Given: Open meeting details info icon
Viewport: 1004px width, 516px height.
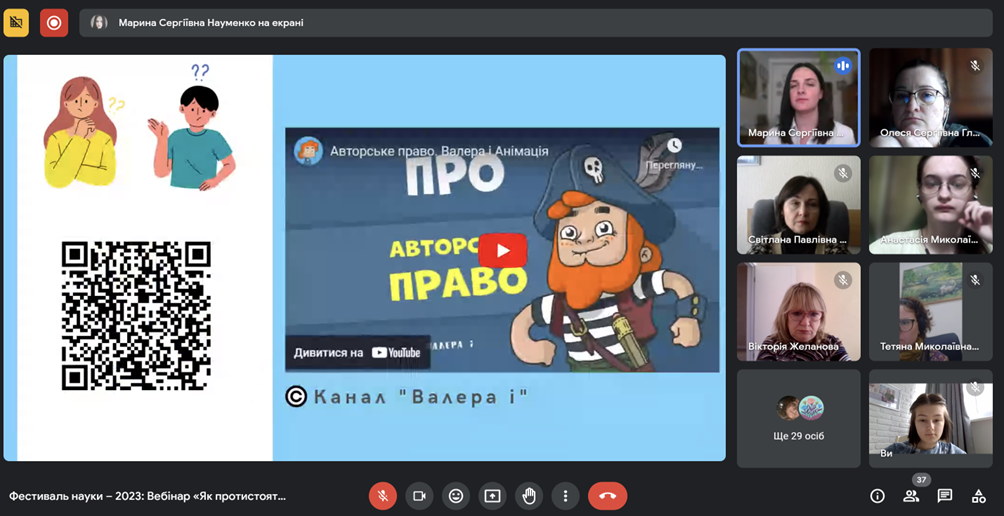Looking at the screenshot, I should click(877, 496).
